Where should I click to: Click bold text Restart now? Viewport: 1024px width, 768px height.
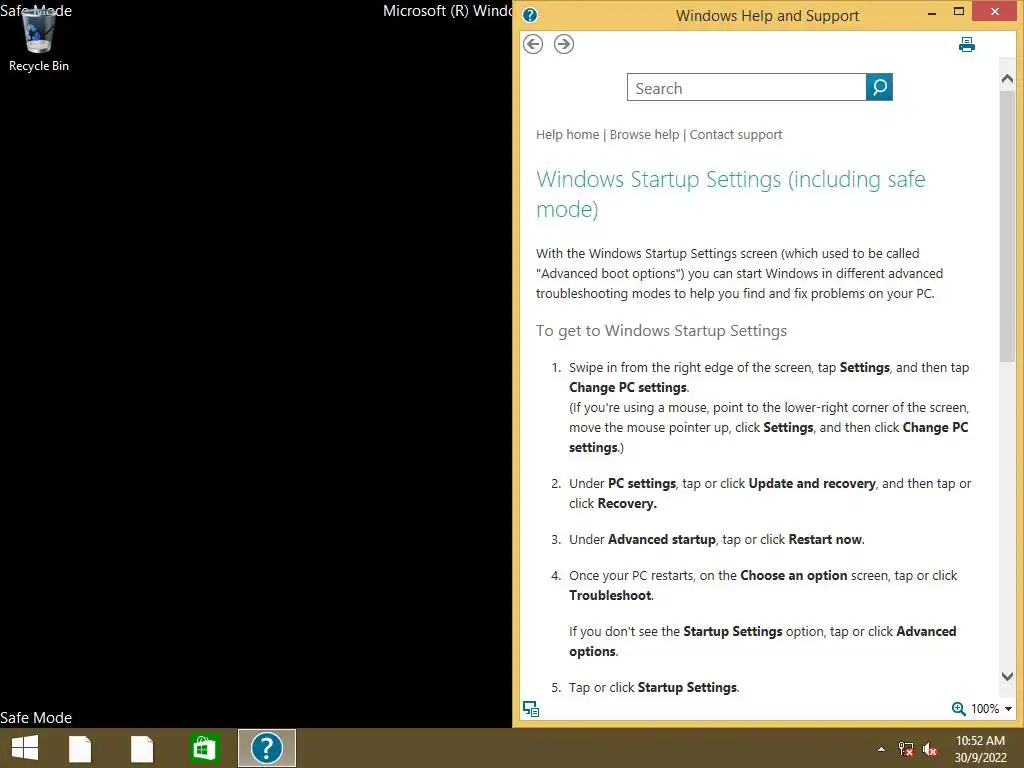825,539
